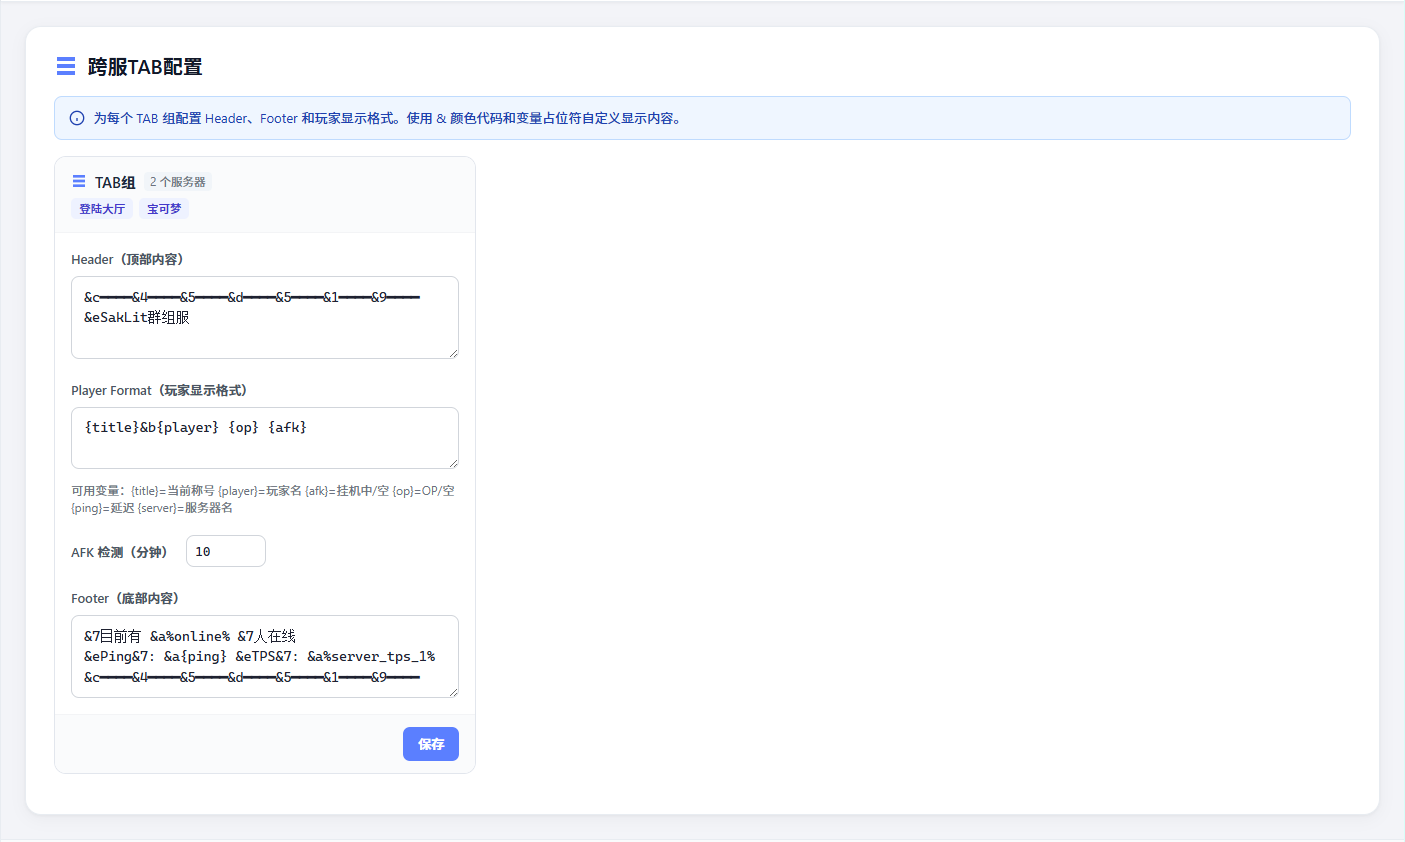The height and width of the screenshot is (842, 1405).
Task: Focus the Player Format text area
Action: tap(265, 438)
